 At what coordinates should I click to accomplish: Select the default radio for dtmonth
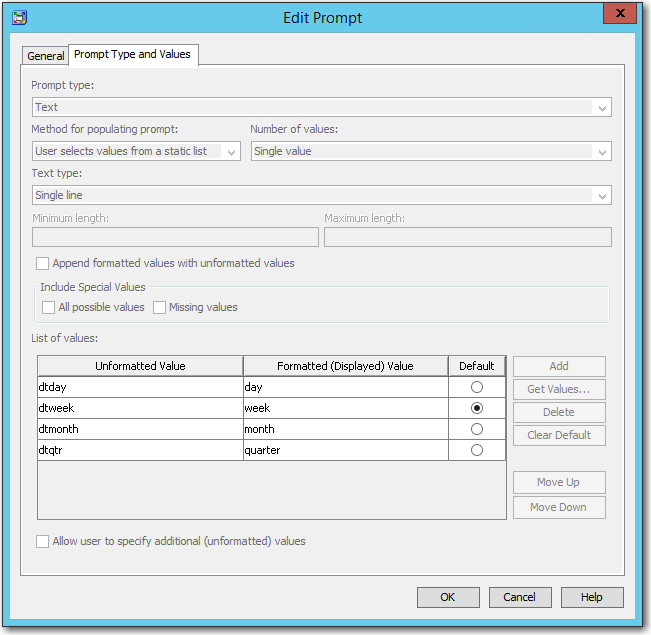pyautogui.click(x=476, y=429)
